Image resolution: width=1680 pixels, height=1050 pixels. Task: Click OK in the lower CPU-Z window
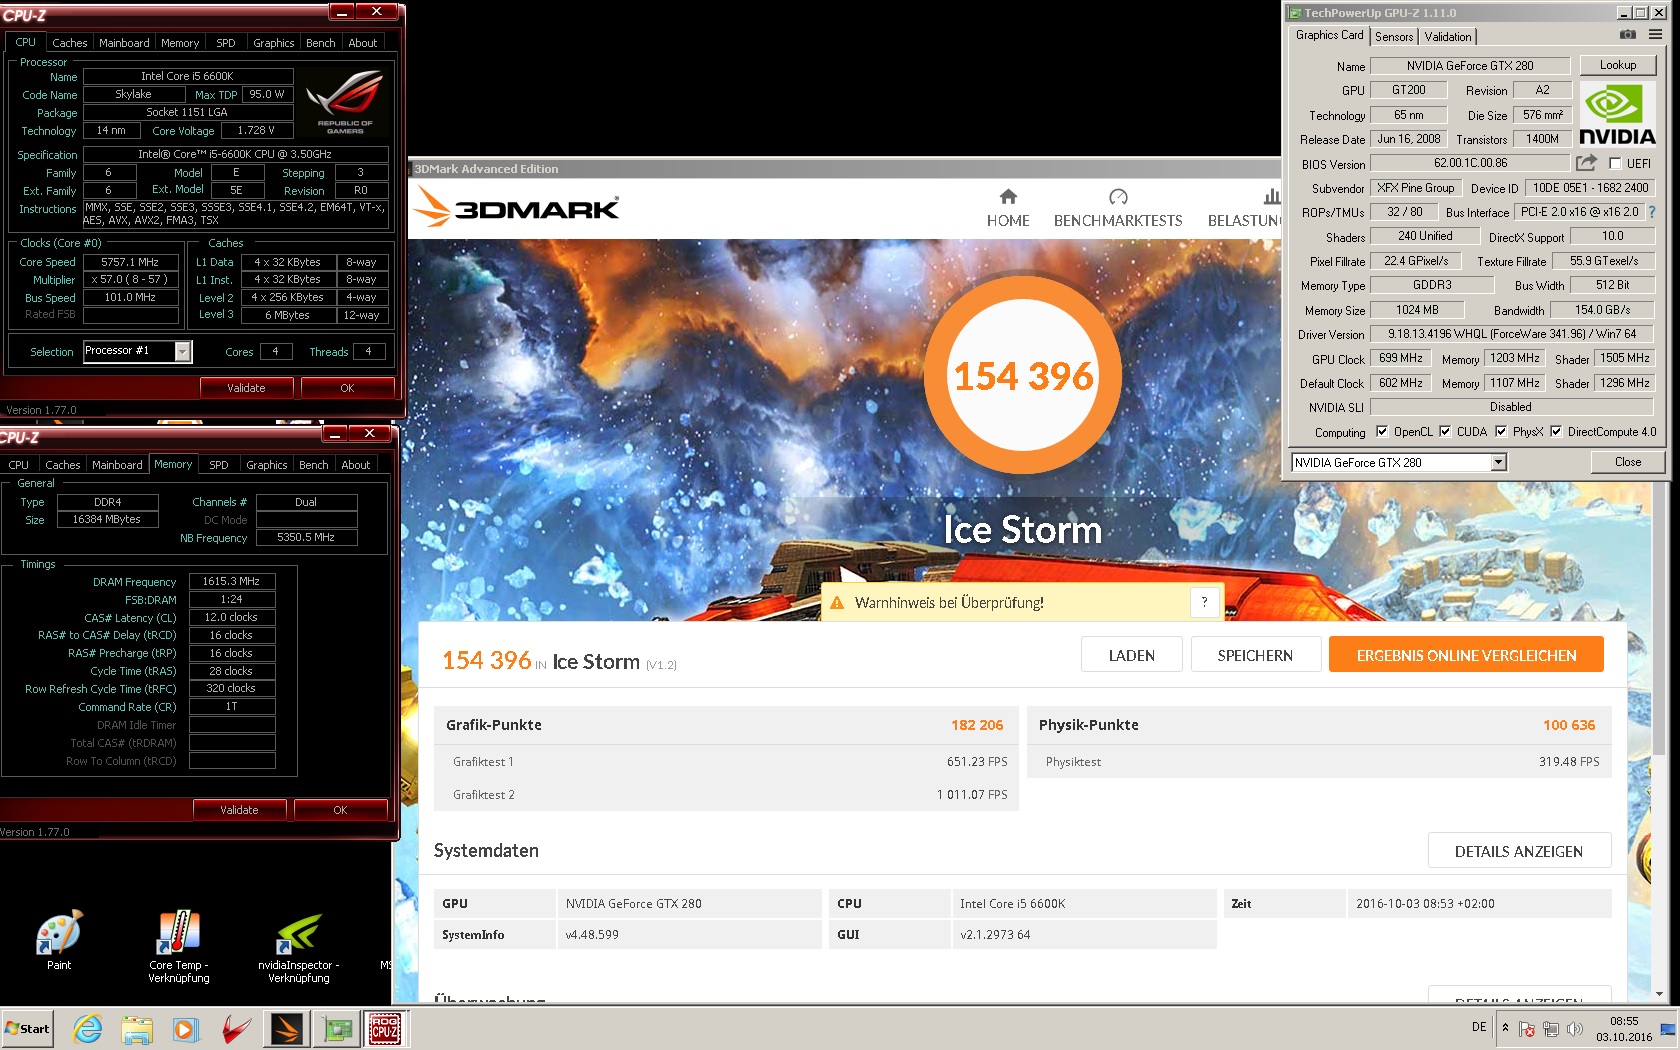340,810
